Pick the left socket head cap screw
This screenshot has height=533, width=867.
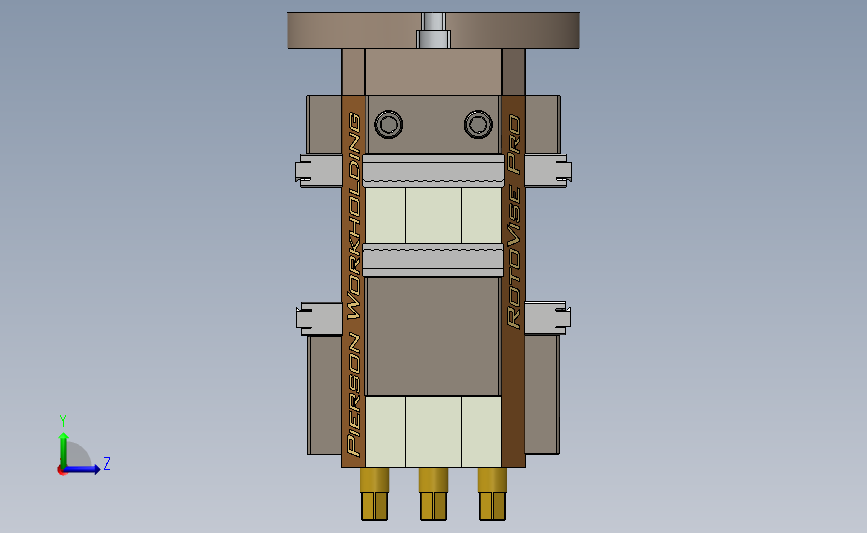[x=388, y=124]
